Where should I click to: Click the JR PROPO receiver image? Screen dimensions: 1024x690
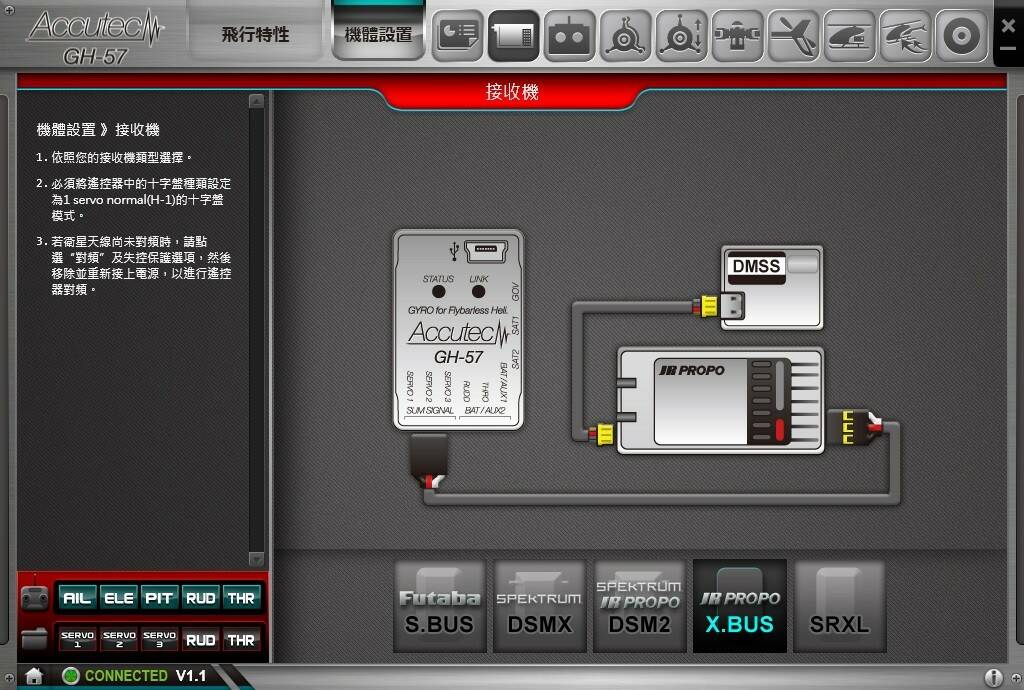(x=720, y=400)
